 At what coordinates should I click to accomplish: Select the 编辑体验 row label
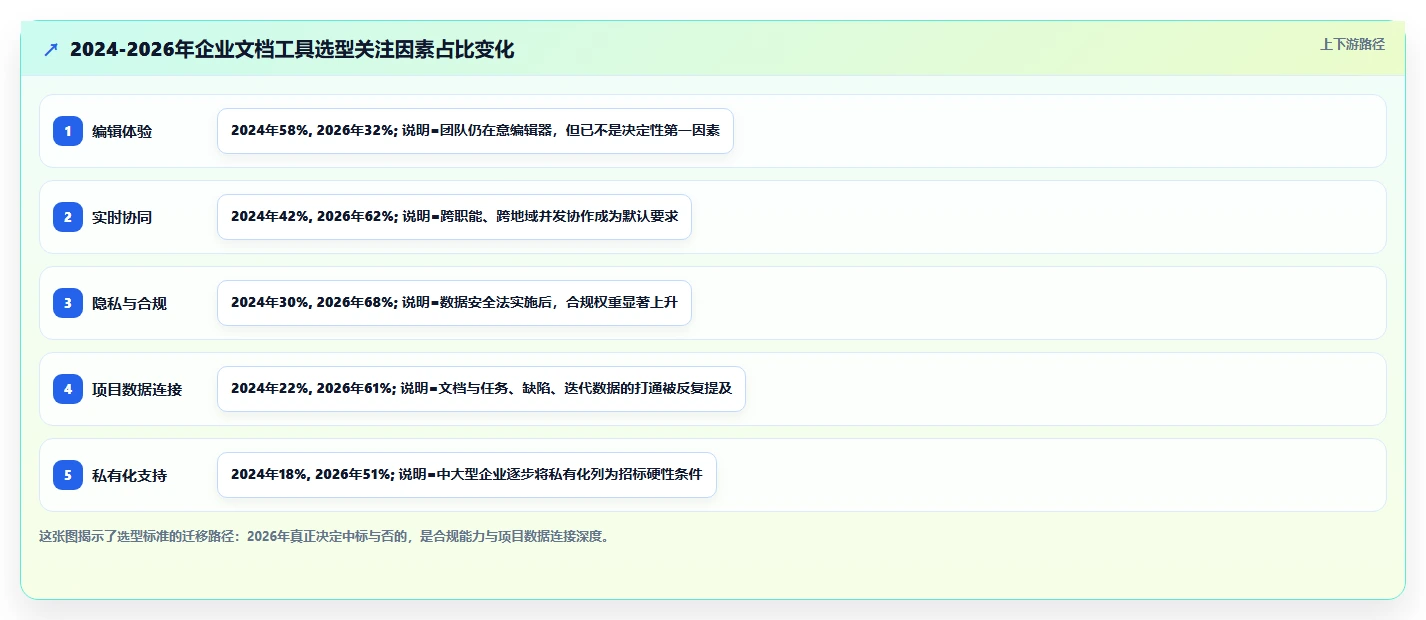click(122, 131)
